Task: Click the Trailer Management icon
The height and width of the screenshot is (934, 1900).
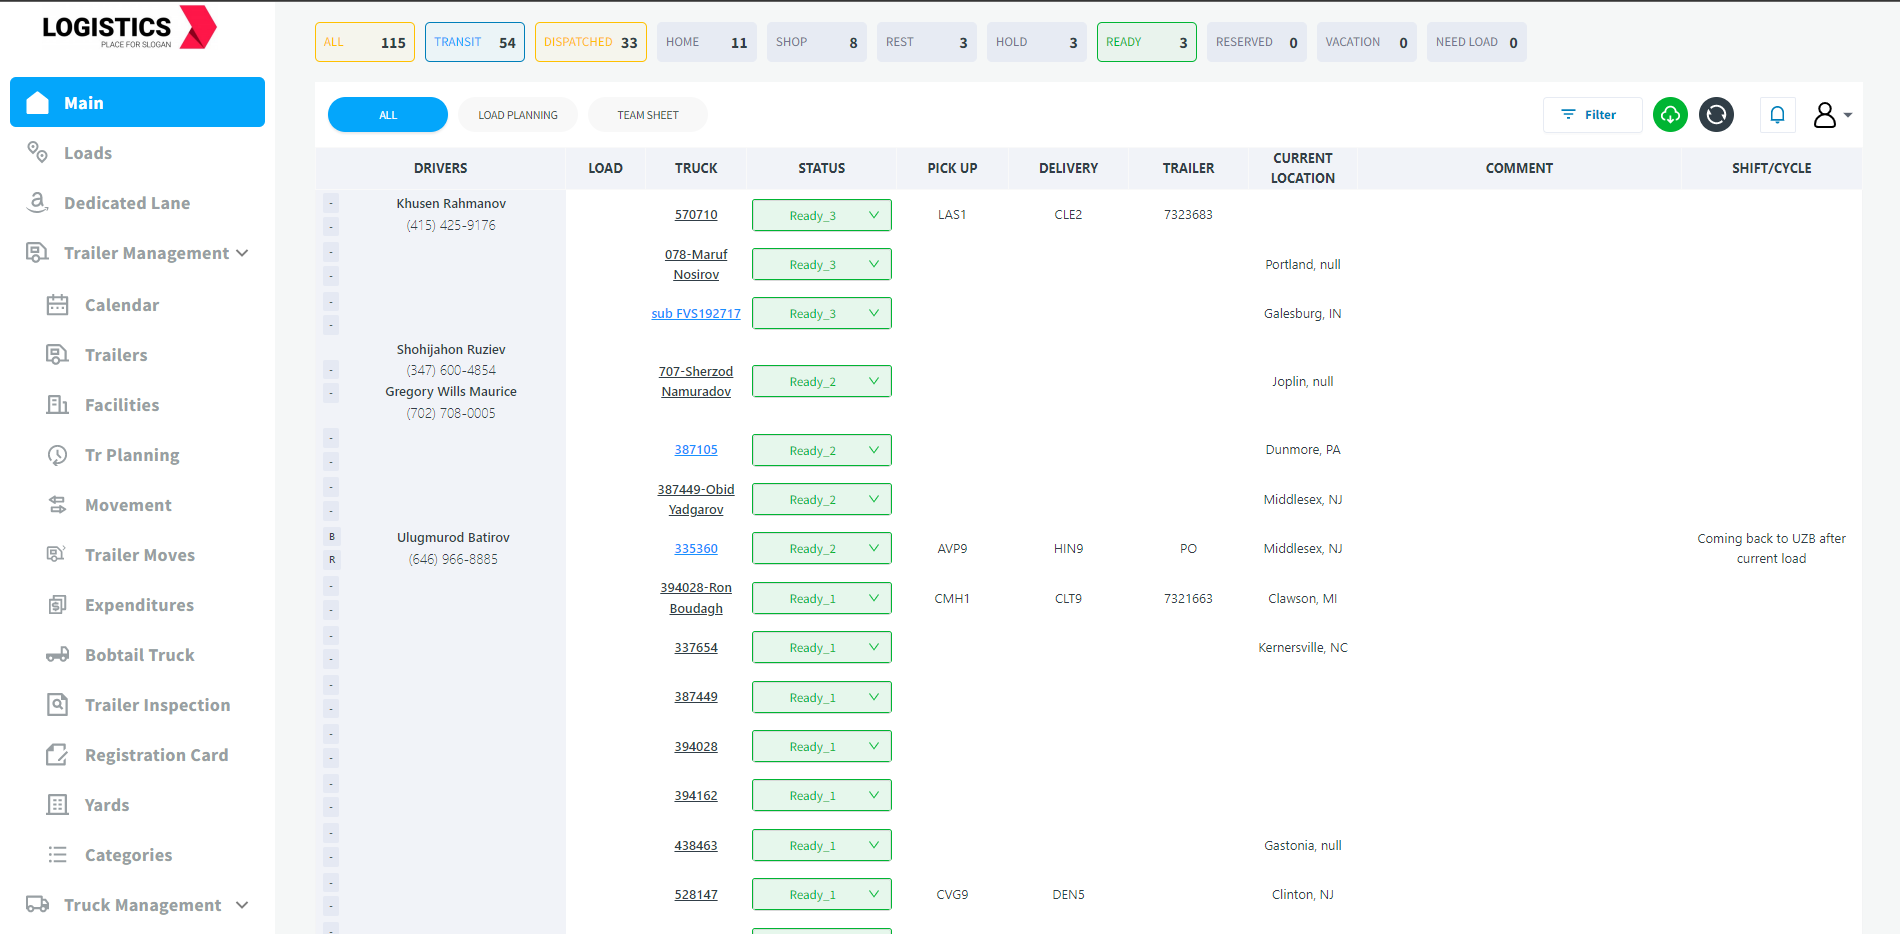Action: tap(38, 252)
